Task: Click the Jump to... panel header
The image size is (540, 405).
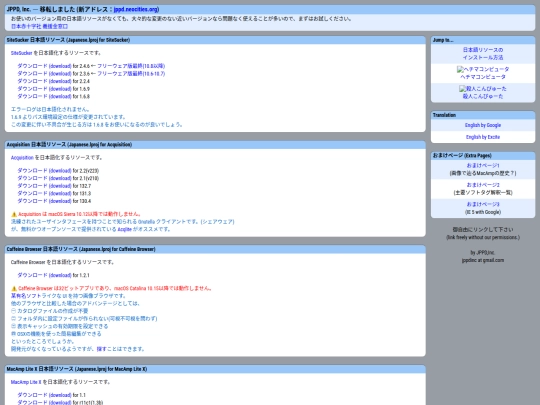Action: (483, 40)
